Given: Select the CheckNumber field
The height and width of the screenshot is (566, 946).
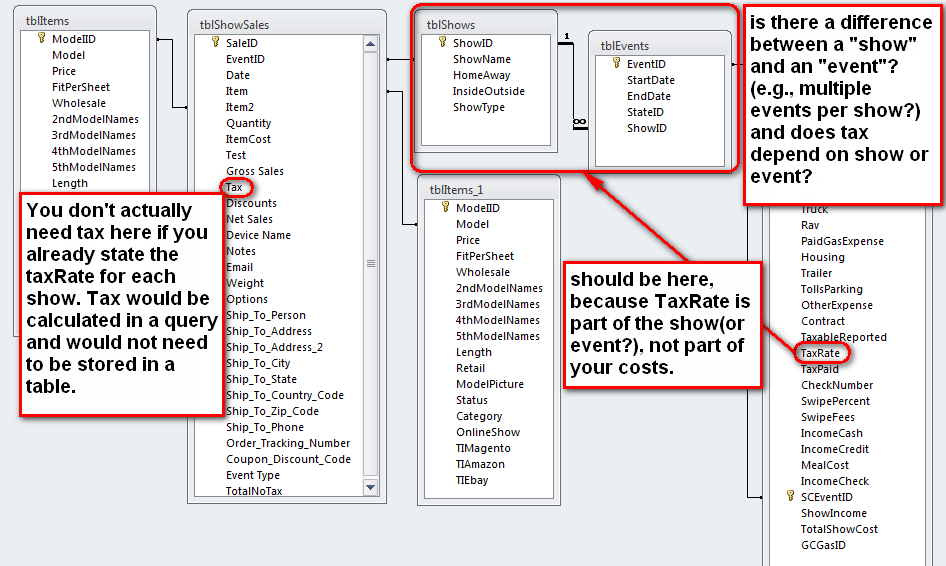Looking at the screenshot, I should (x=836, y=385).
